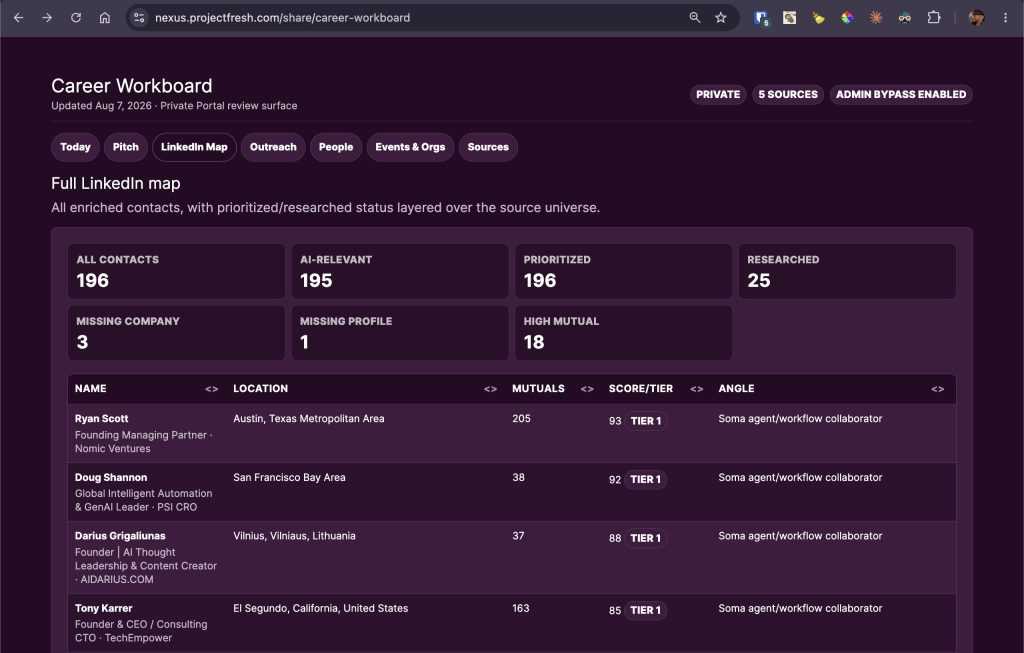
Task: Open Doug Shannon's contact name
Action: [110, 477]
